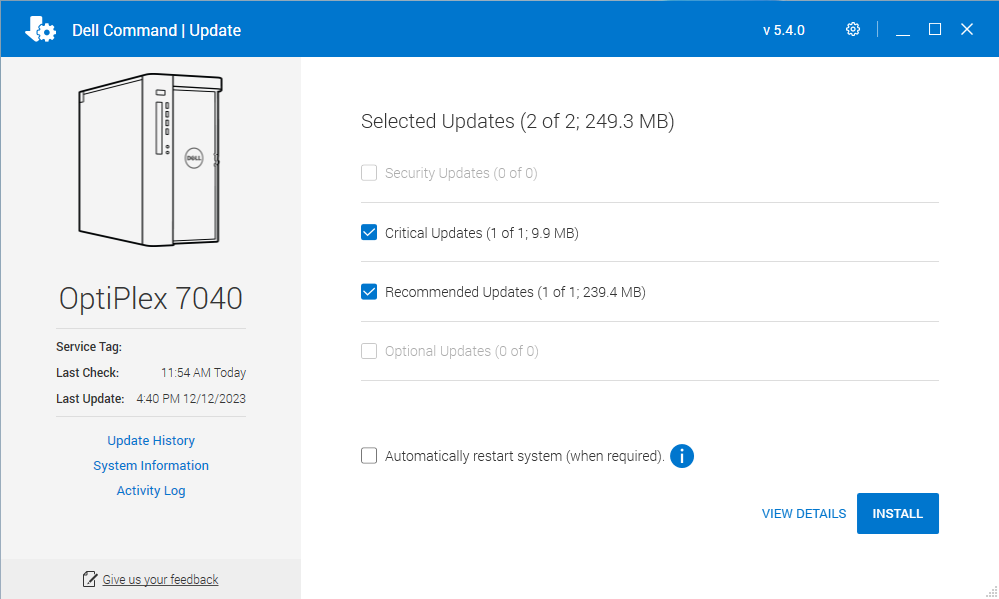Open the Give us your feedback link
The height and width of the screenshot is (599, 999).
[161, 579]
